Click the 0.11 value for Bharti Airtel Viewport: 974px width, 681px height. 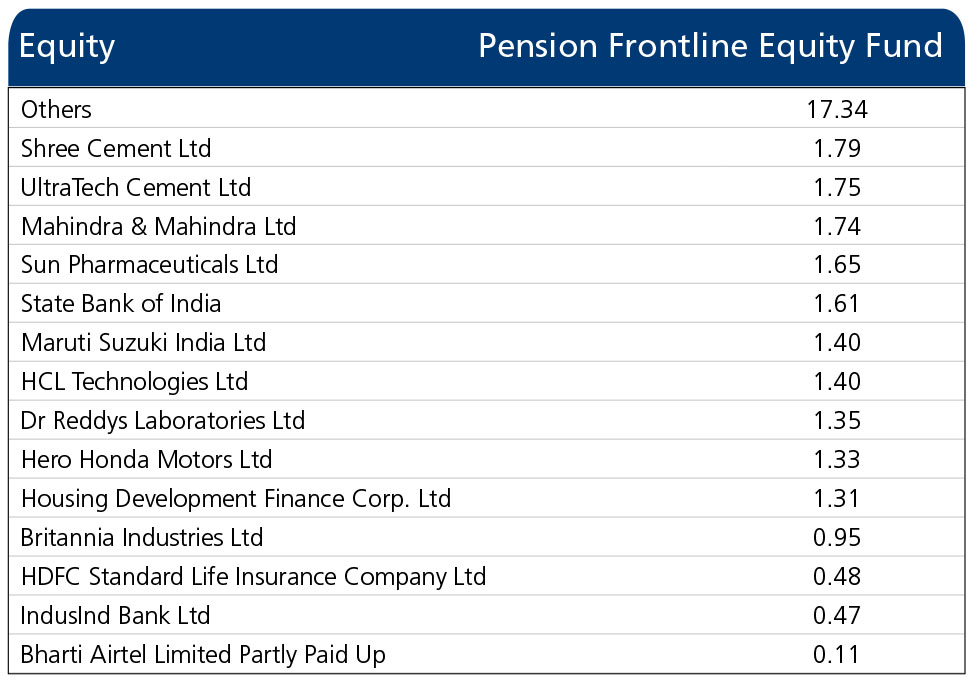tap(837, 654)
